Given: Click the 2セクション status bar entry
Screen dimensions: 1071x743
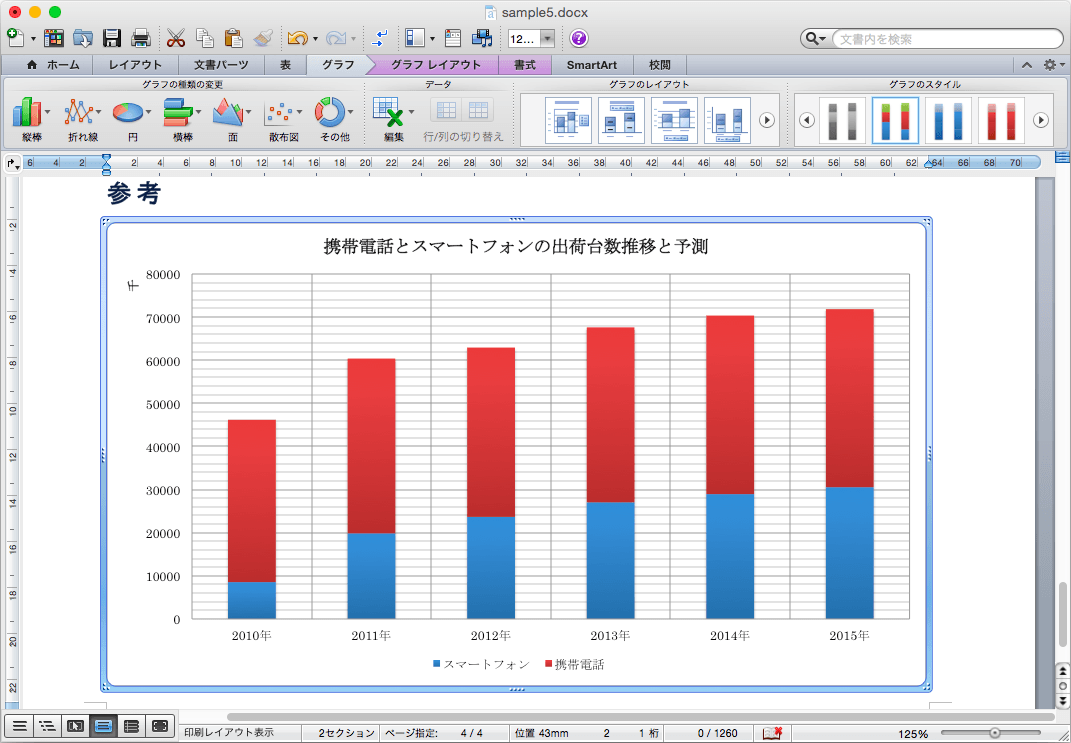Looking at the screenshot, I should [x=346, y=733].
